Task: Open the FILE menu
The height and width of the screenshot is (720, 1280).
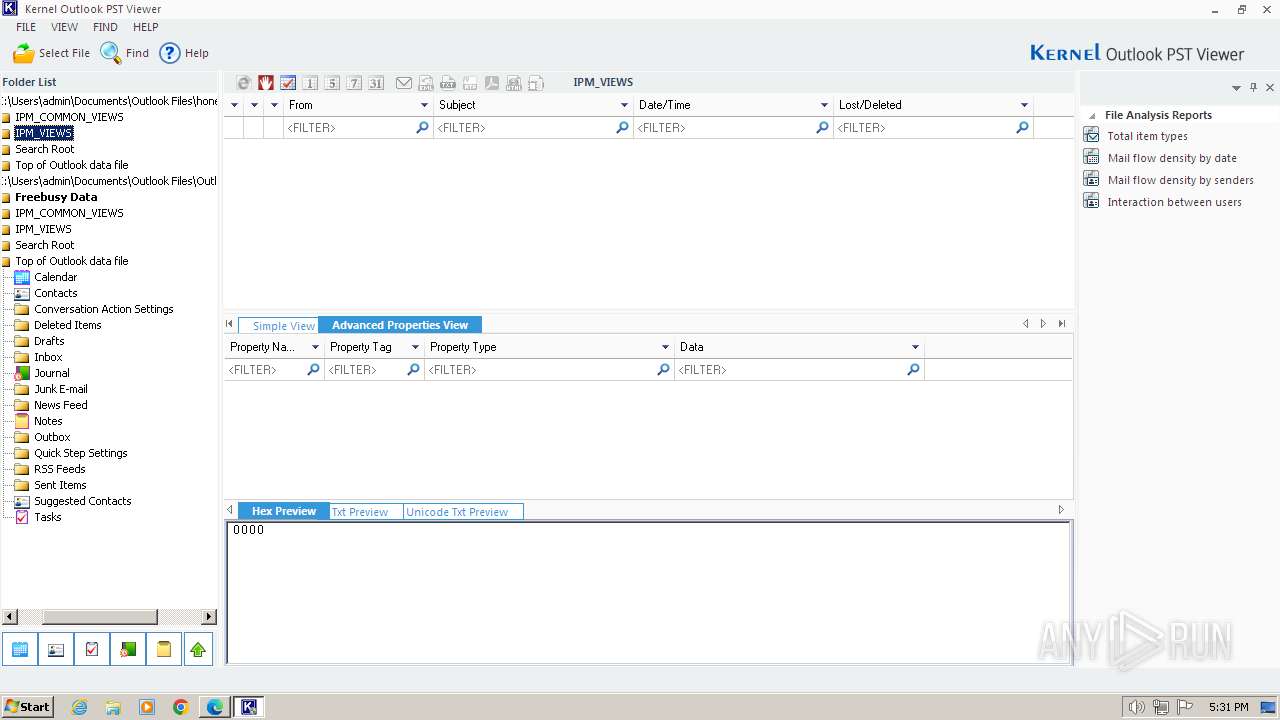Action: (26, 27)
